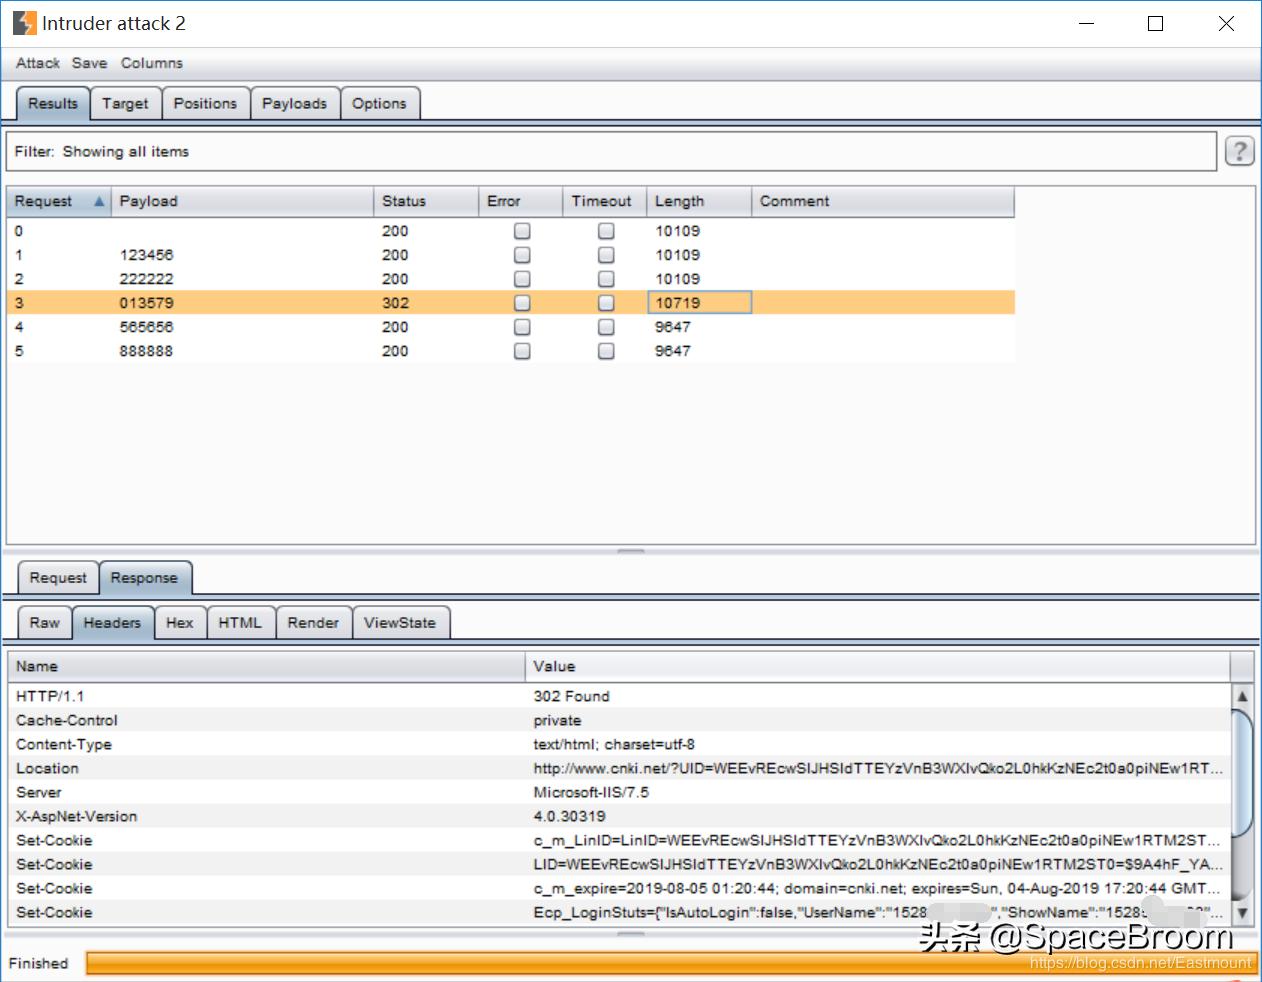Select the Render response tab
Viewport: 1262px width, 982px height.
[313, 622]
